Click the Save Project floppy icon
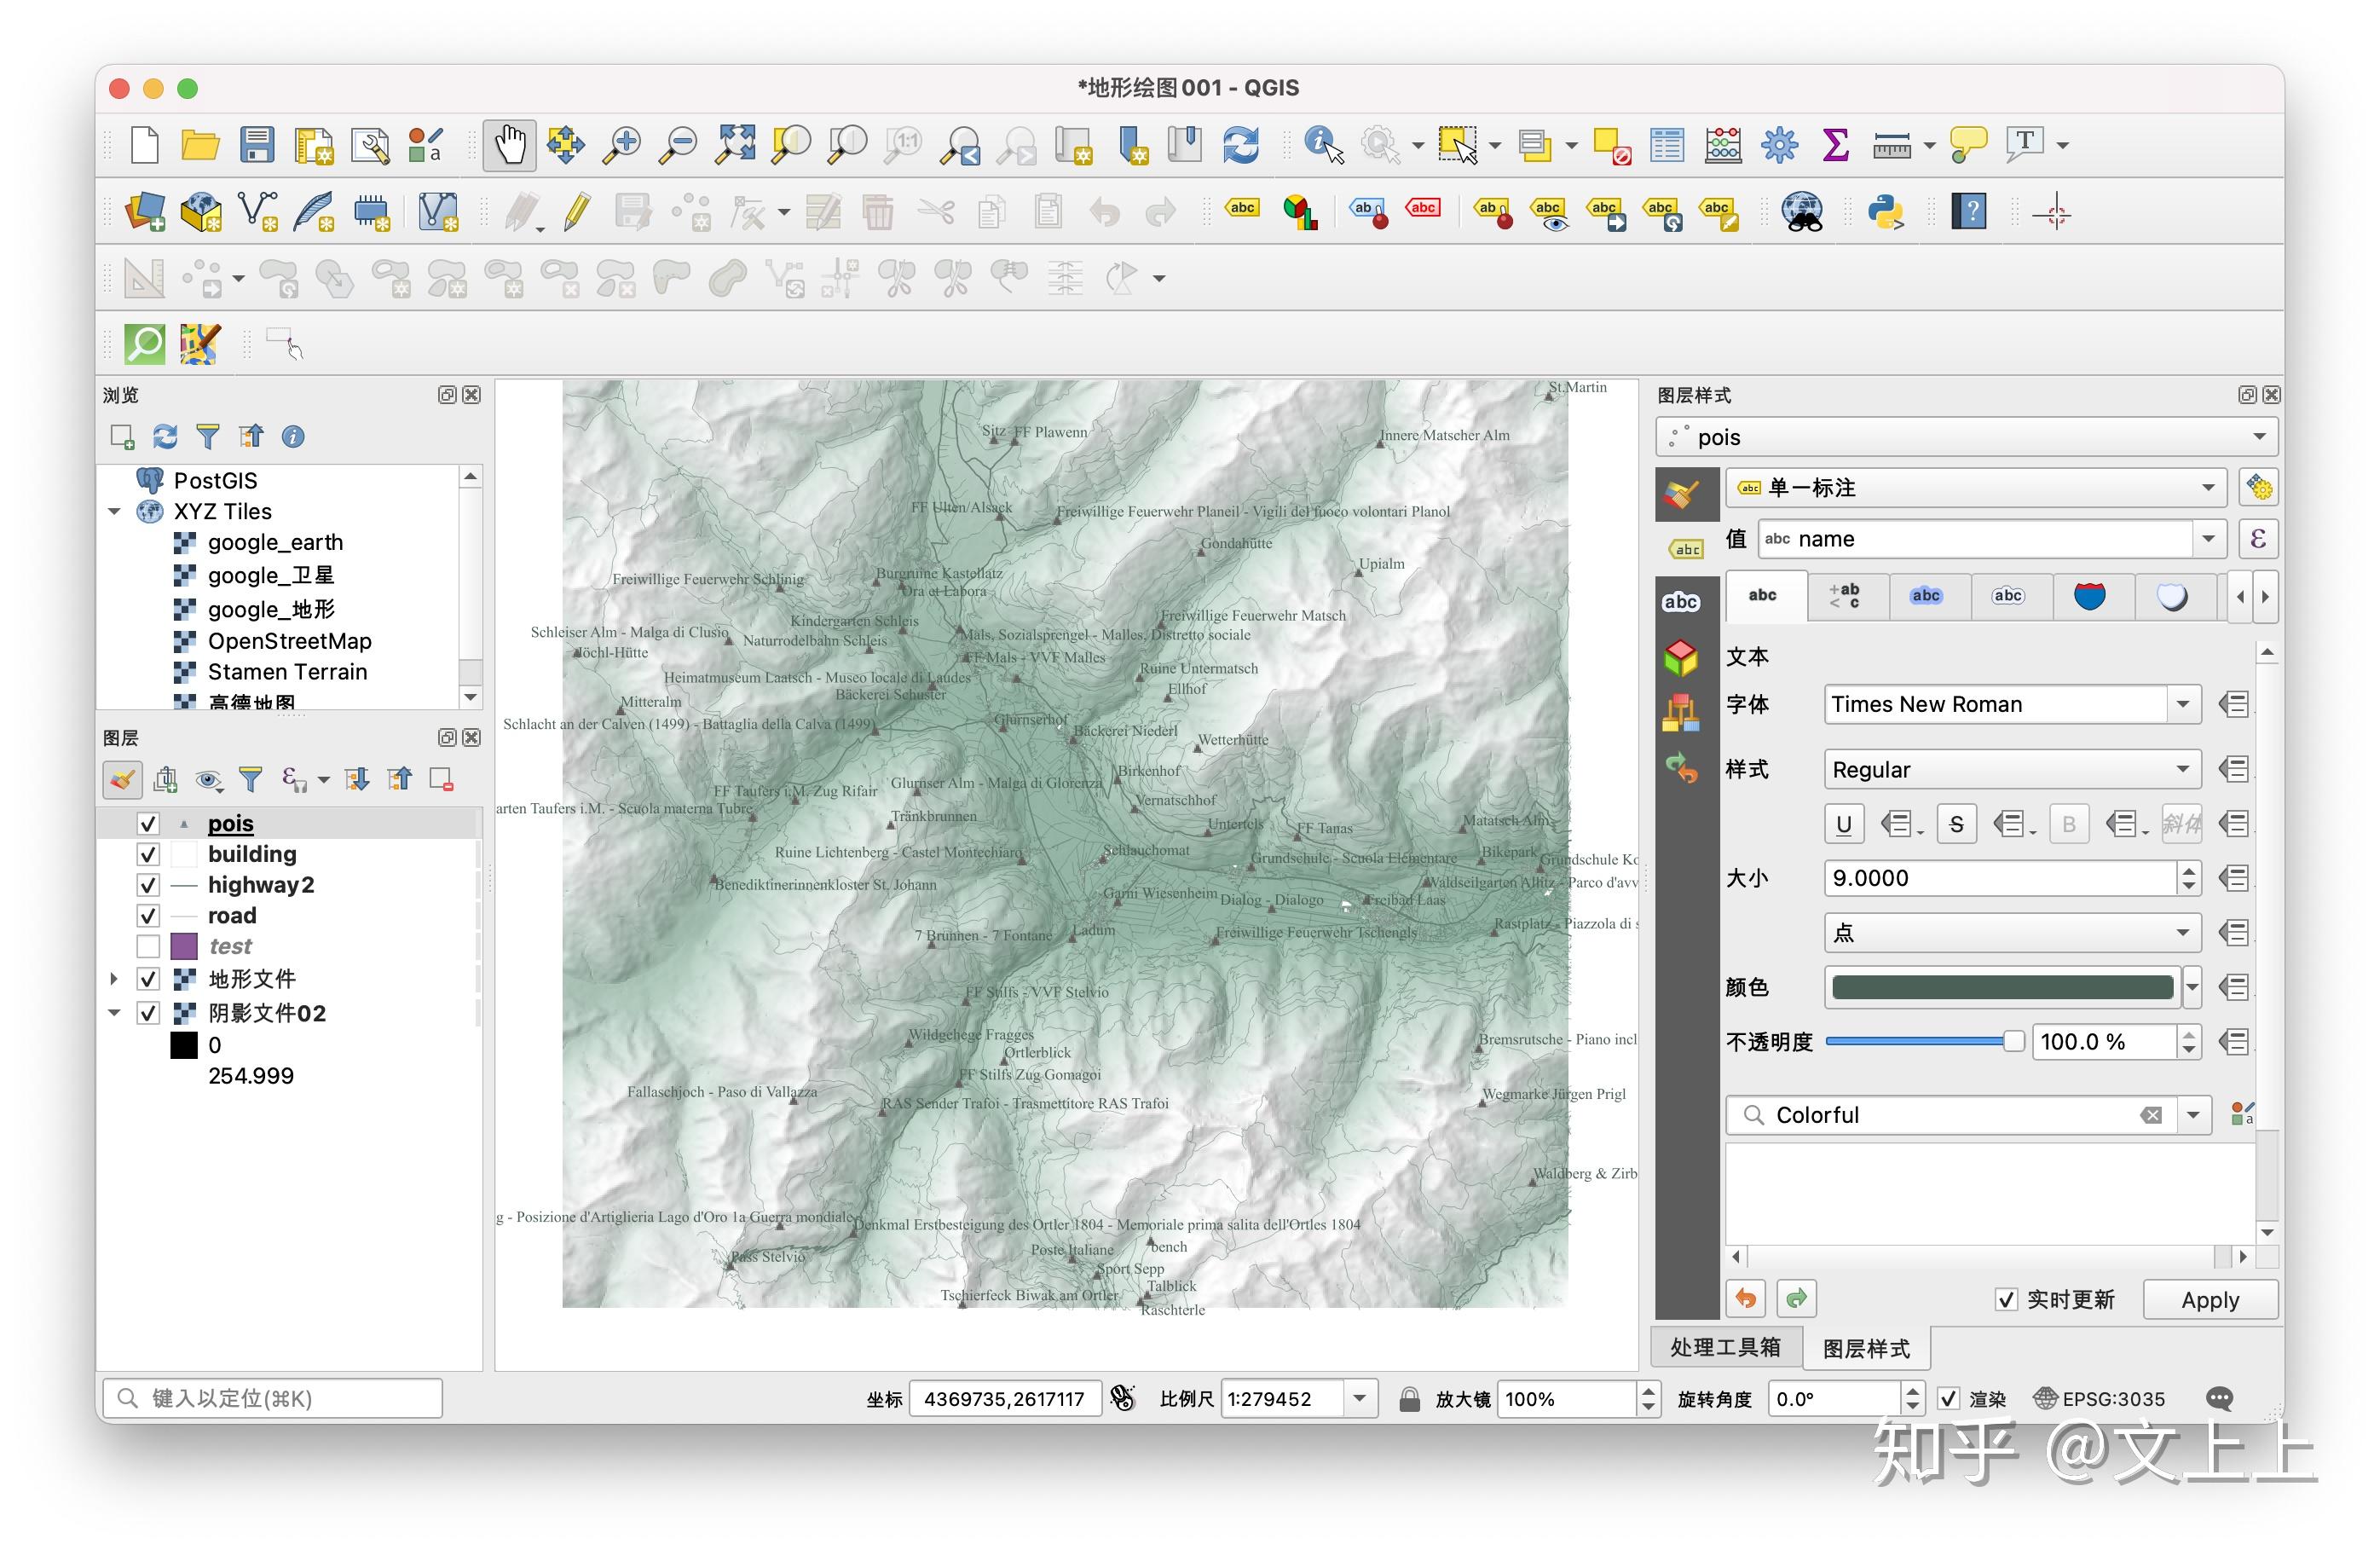The width and height of the screenshot is (2380, 1550). [257, 146]
